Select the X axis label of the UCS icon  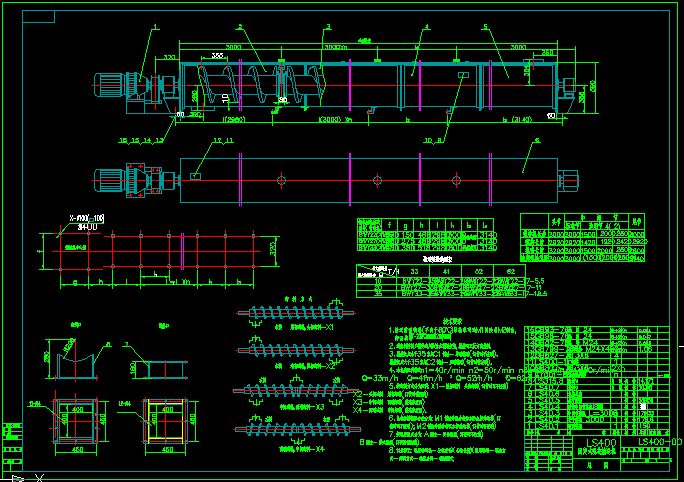click(x=39, y=478)
